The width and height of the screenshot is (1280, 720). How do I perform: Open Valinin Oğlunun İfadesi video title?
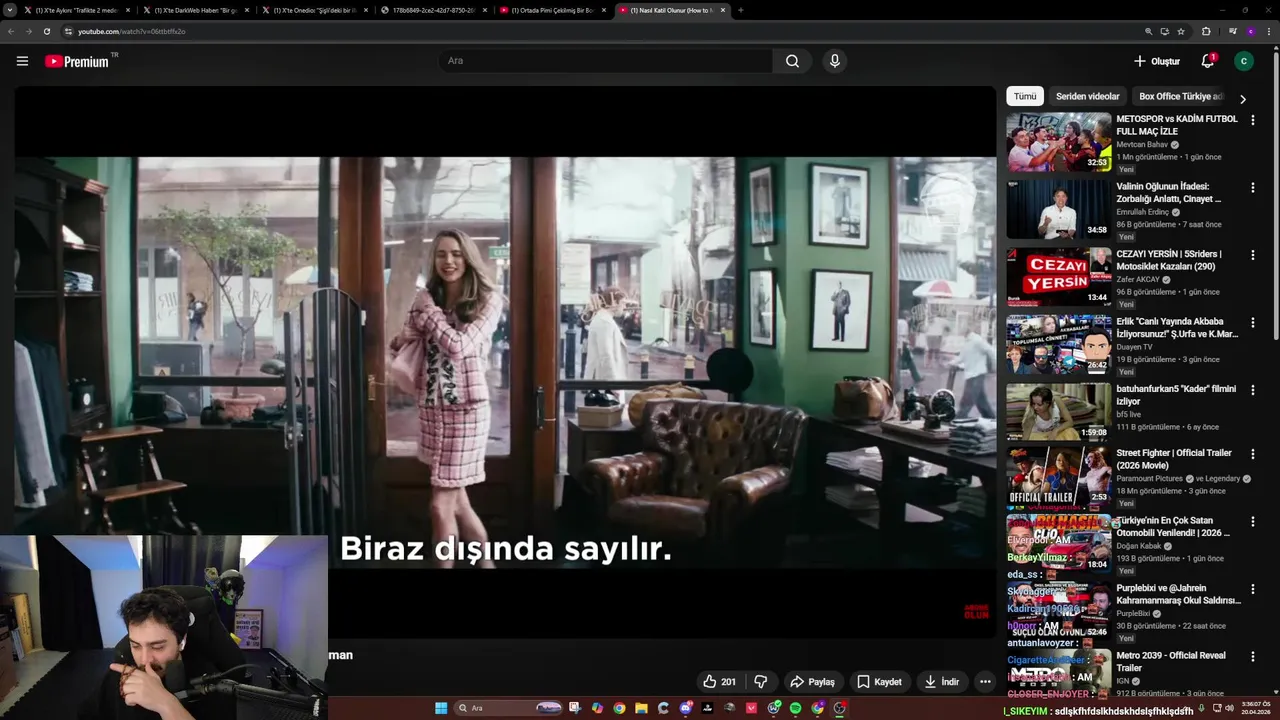(x=1168, y=193)
